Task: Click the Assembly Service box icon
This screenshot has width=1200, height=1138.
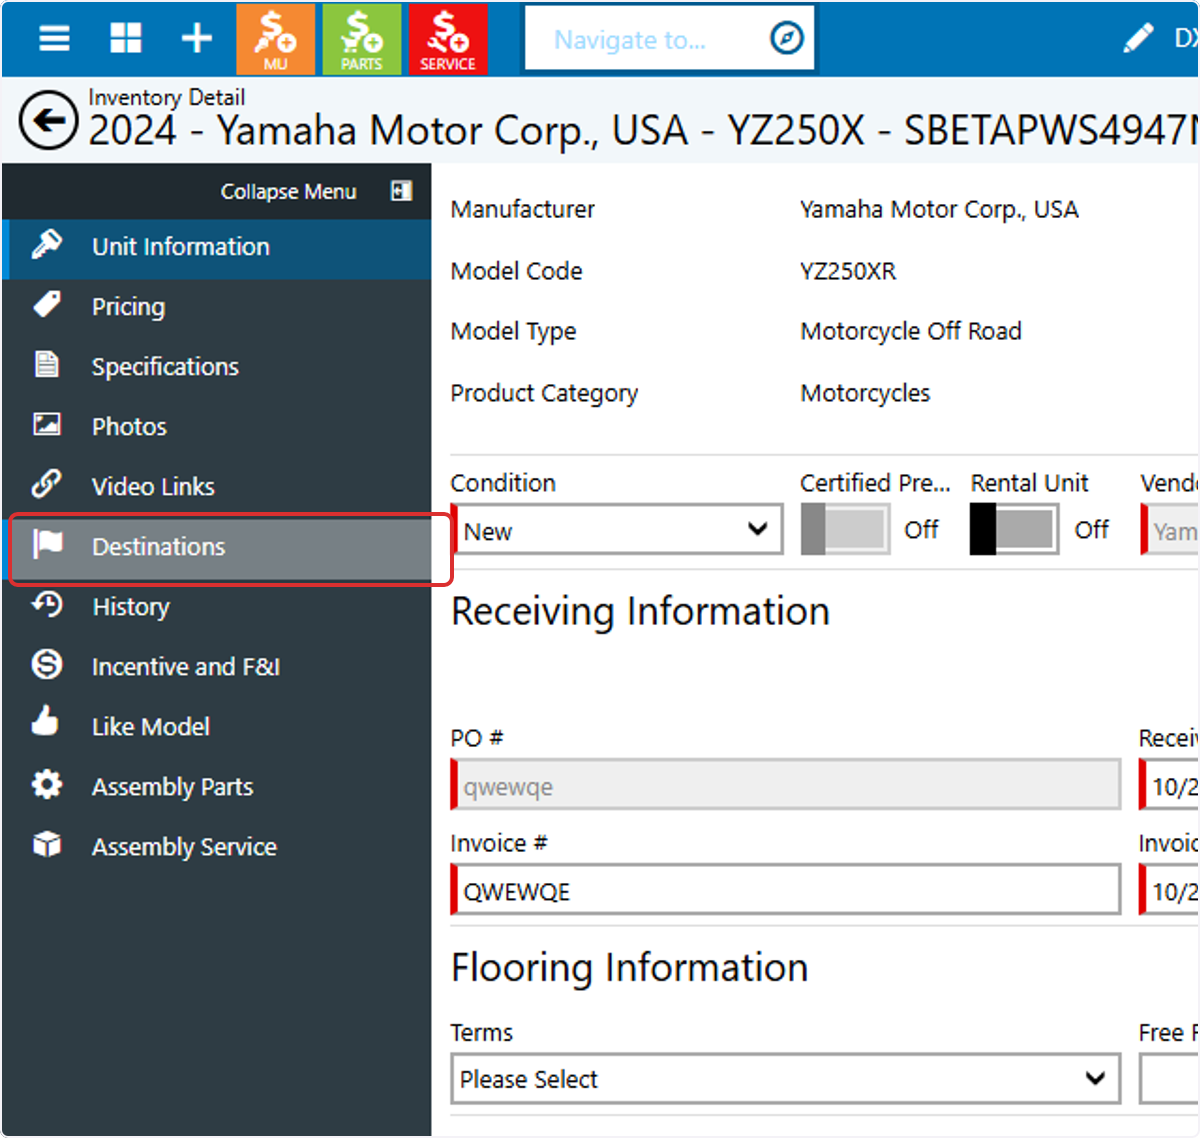Action: [x=47, y=845]
